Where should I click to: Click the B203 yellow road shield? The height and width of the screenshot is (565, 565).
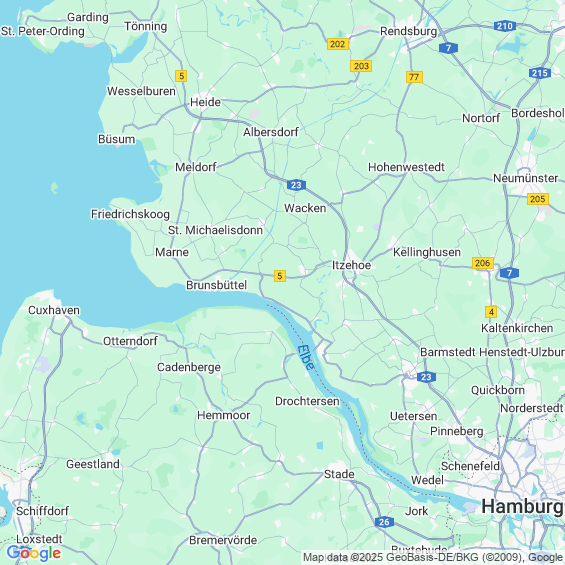coord(361,66)
